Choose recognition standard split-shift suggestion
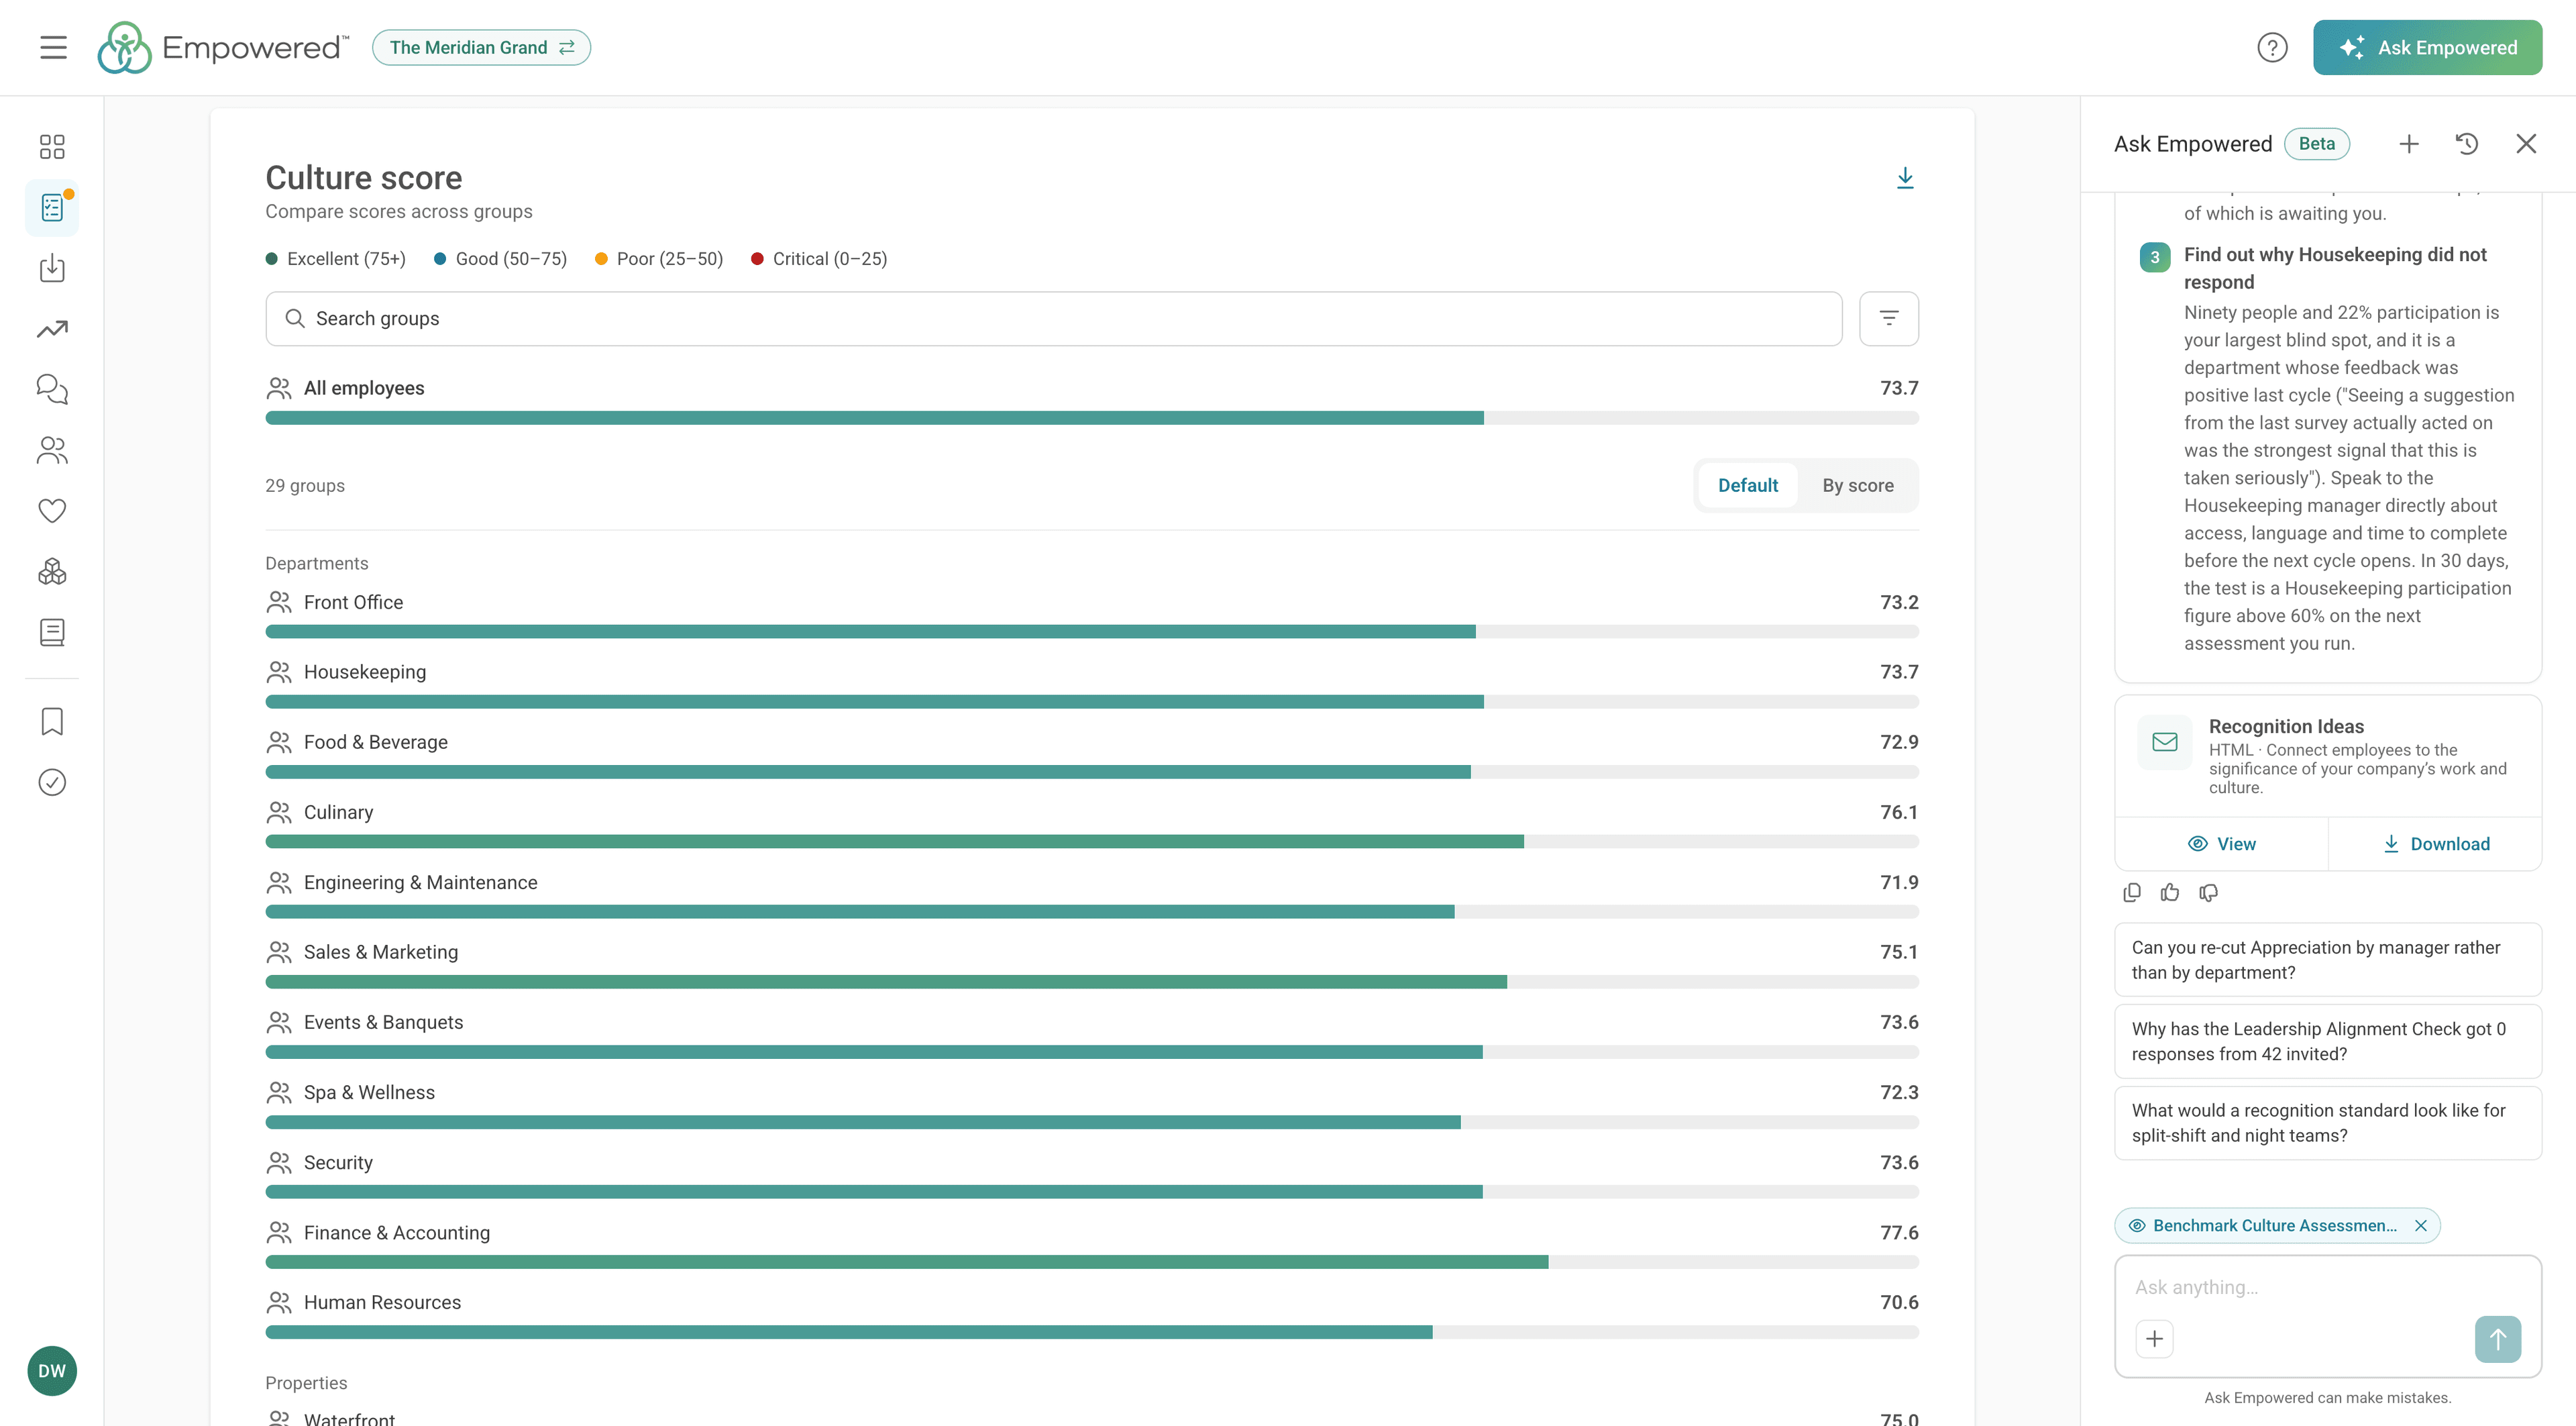Image resolution: width=2576 pixels, height=1426 pixels. click(x=2327, y=1122)
